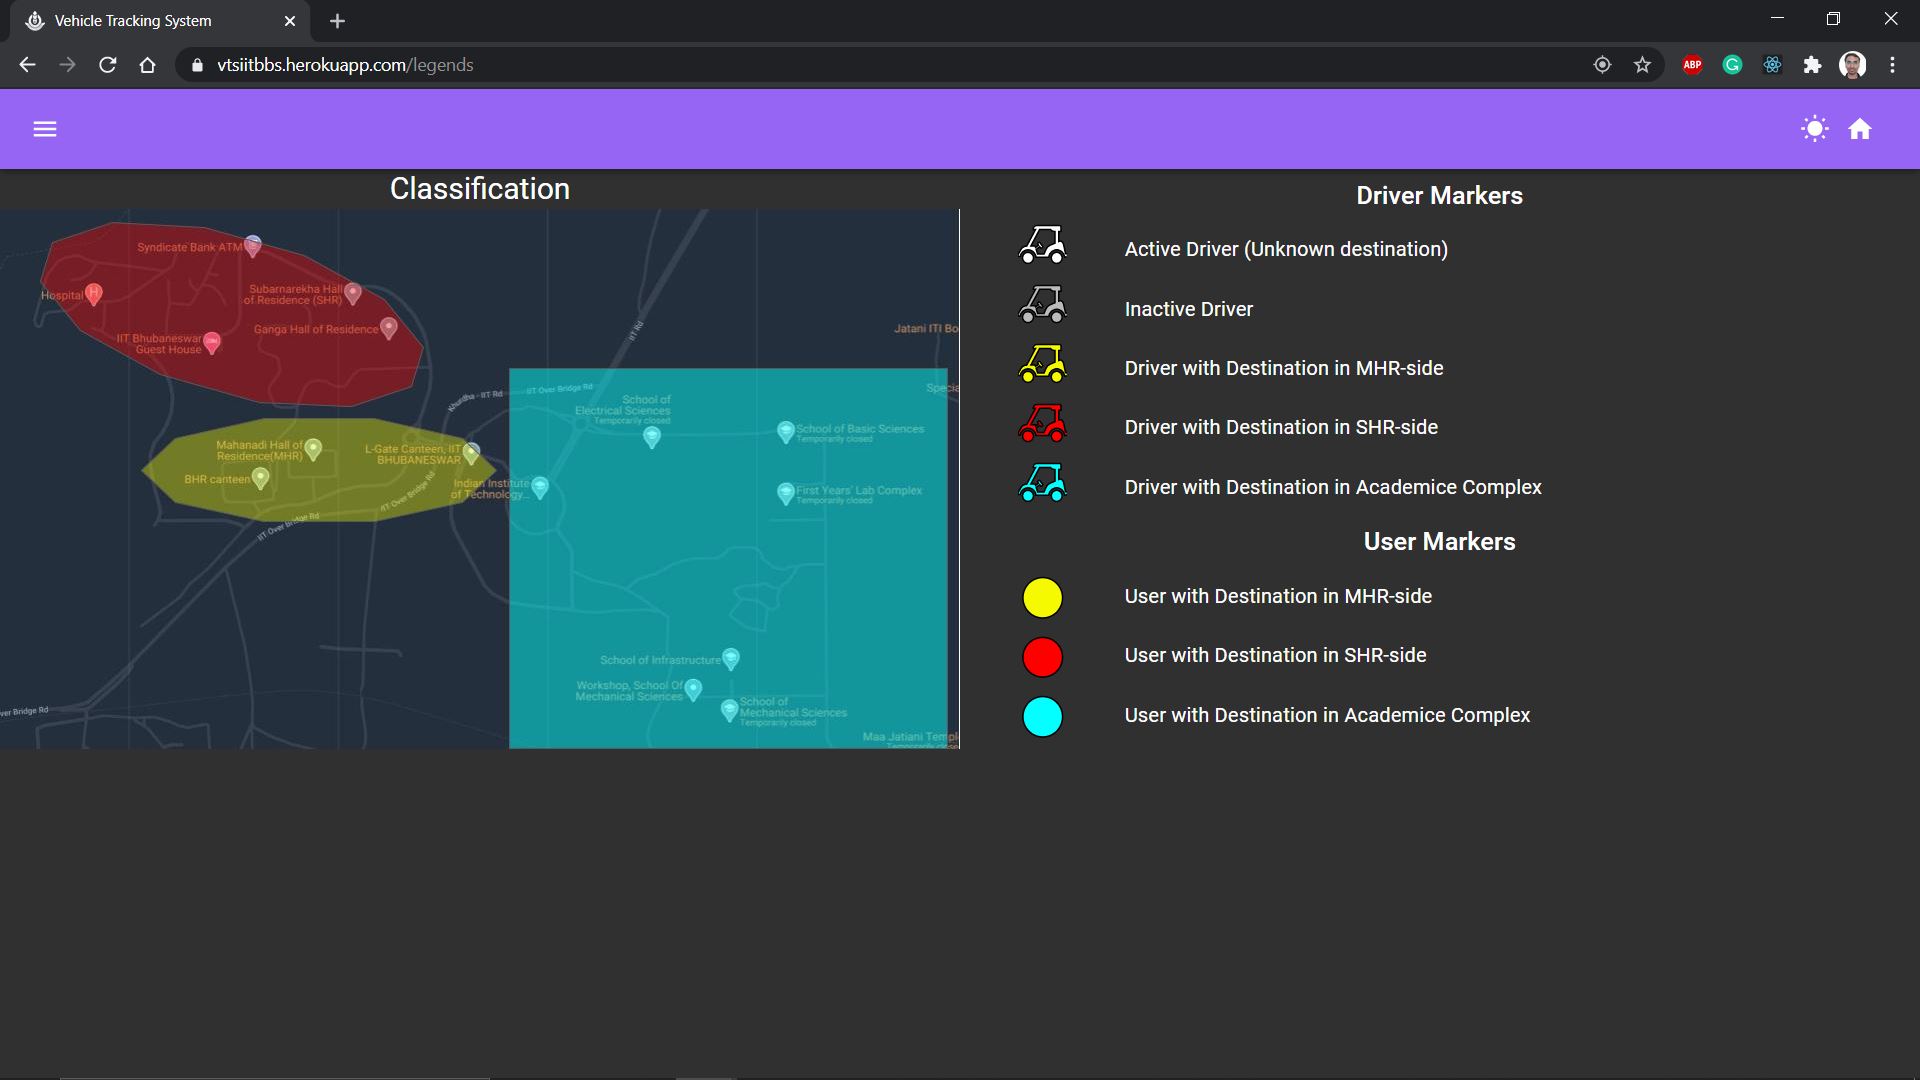
Task: Click the cyan Academic Complex cart icon
Action: (1042, 483)
